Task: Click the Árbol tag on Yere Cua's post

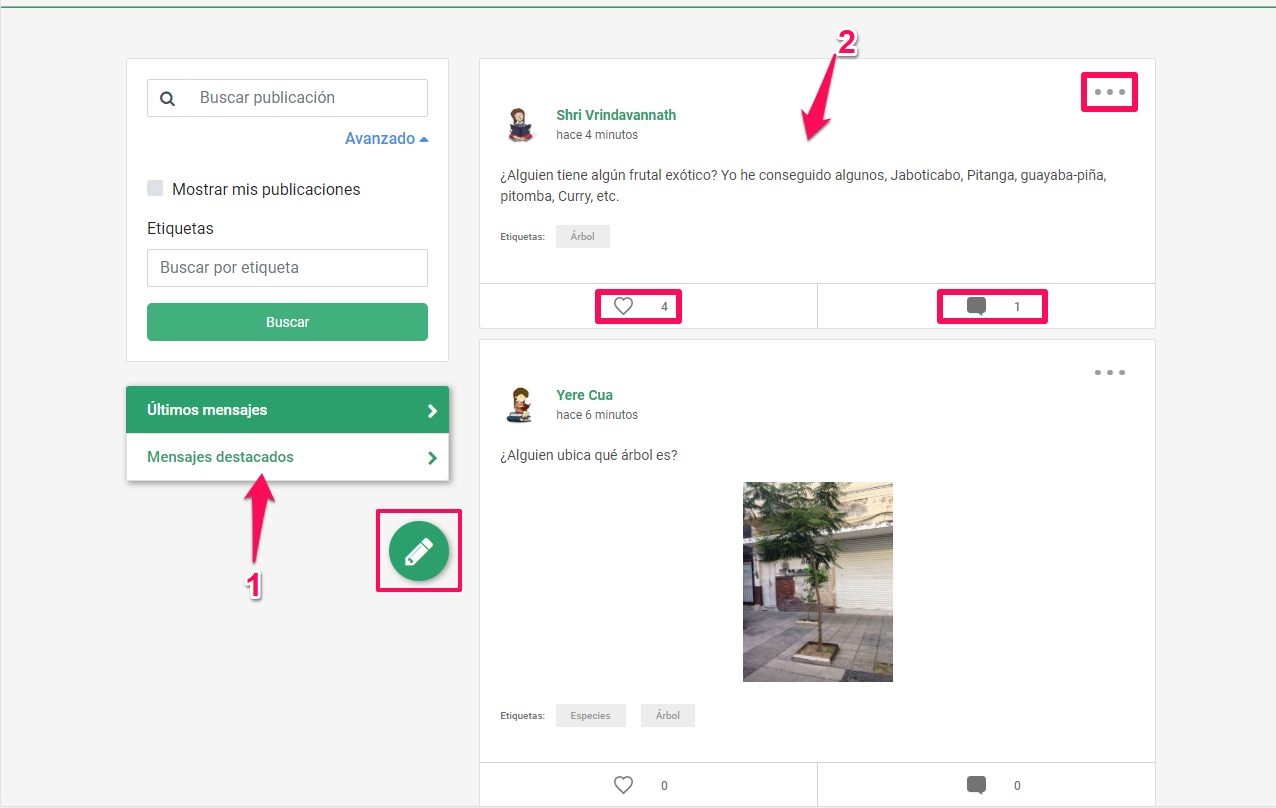Action: pyautogui.click(x=668, y=716)
